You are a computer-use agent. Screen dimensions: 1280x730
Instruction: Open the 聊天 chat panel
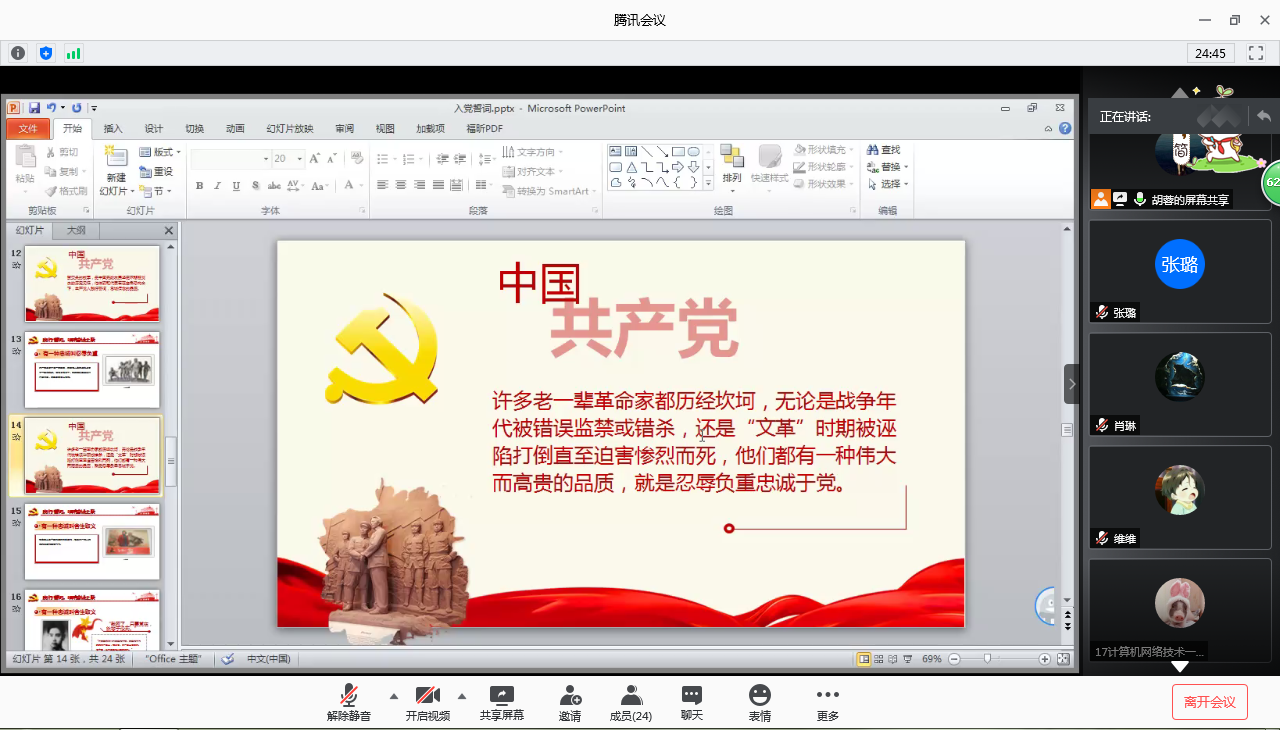click(692, 704)
